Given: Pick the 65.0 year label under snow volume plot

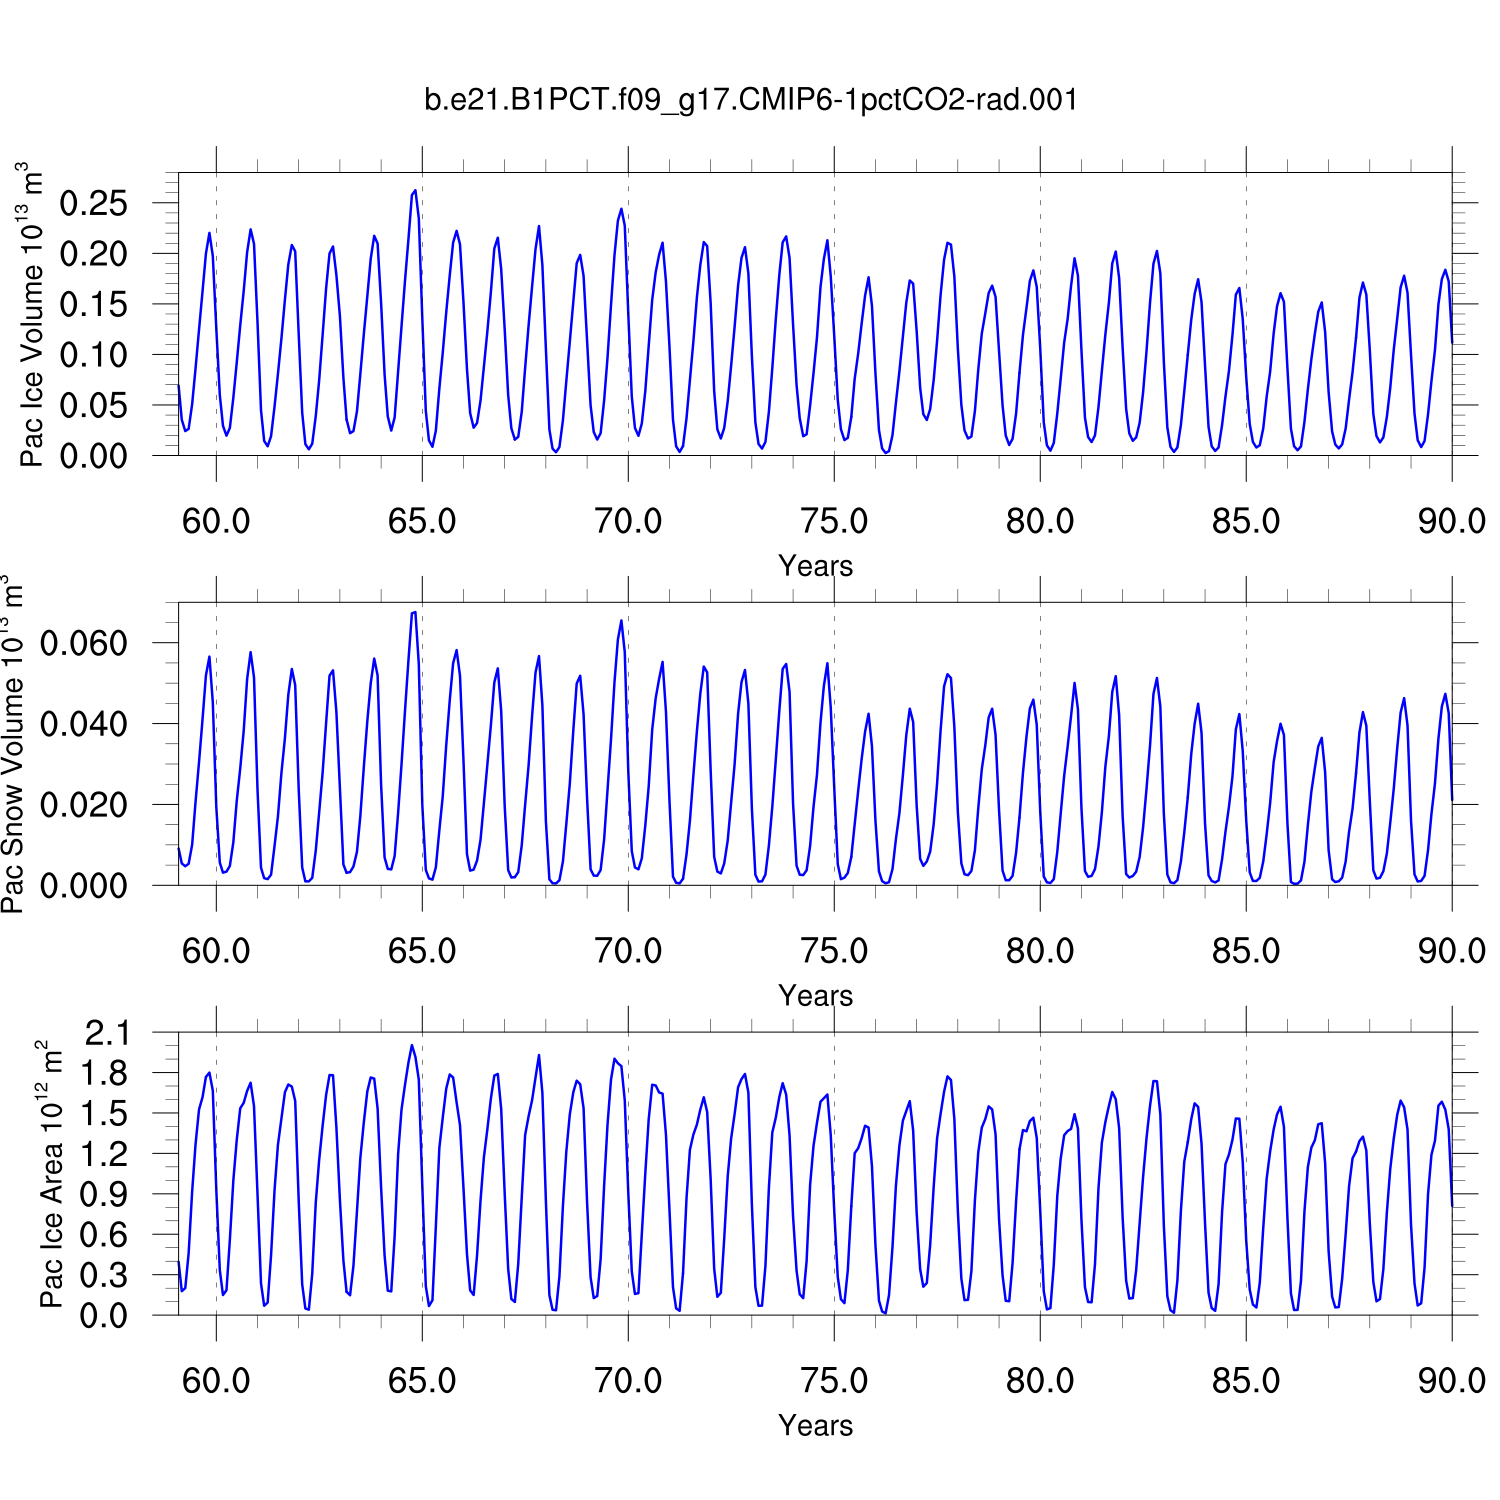Looking at the screenshot, I should [x=422, y=951].
